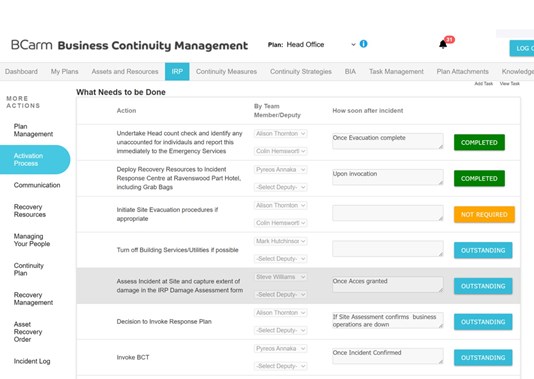The width and height of the screenshot is (534, 379).
Task: Open Select Deputy dropdown for Deploy Recovery Resources
Action: tap(281, 187)
